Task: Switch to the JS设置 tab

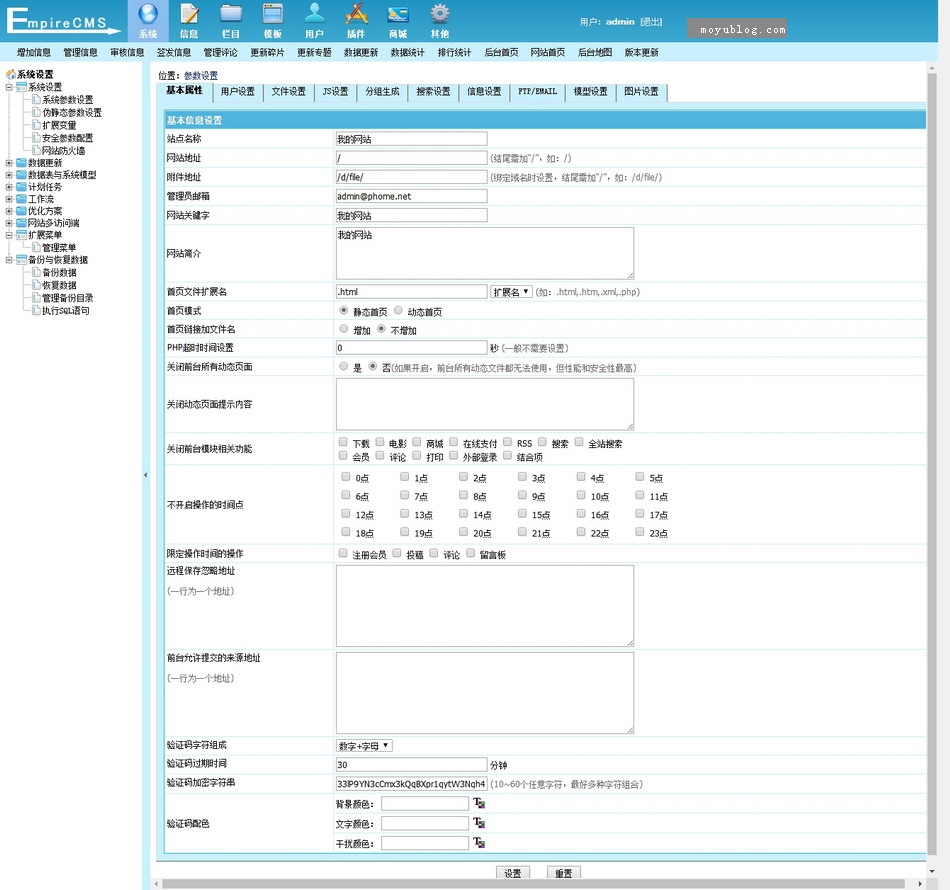Action: pyautogui.click(x=336, y=92)
